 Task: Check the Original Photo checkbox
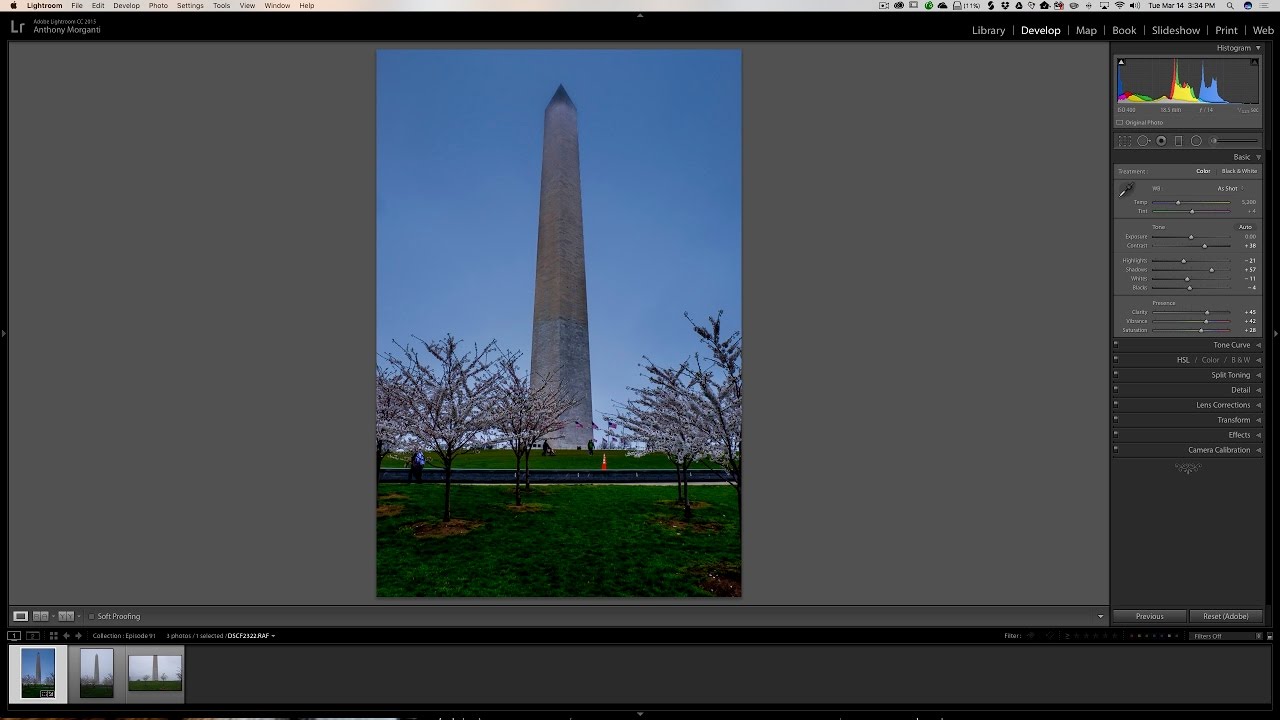(1120, 123)
